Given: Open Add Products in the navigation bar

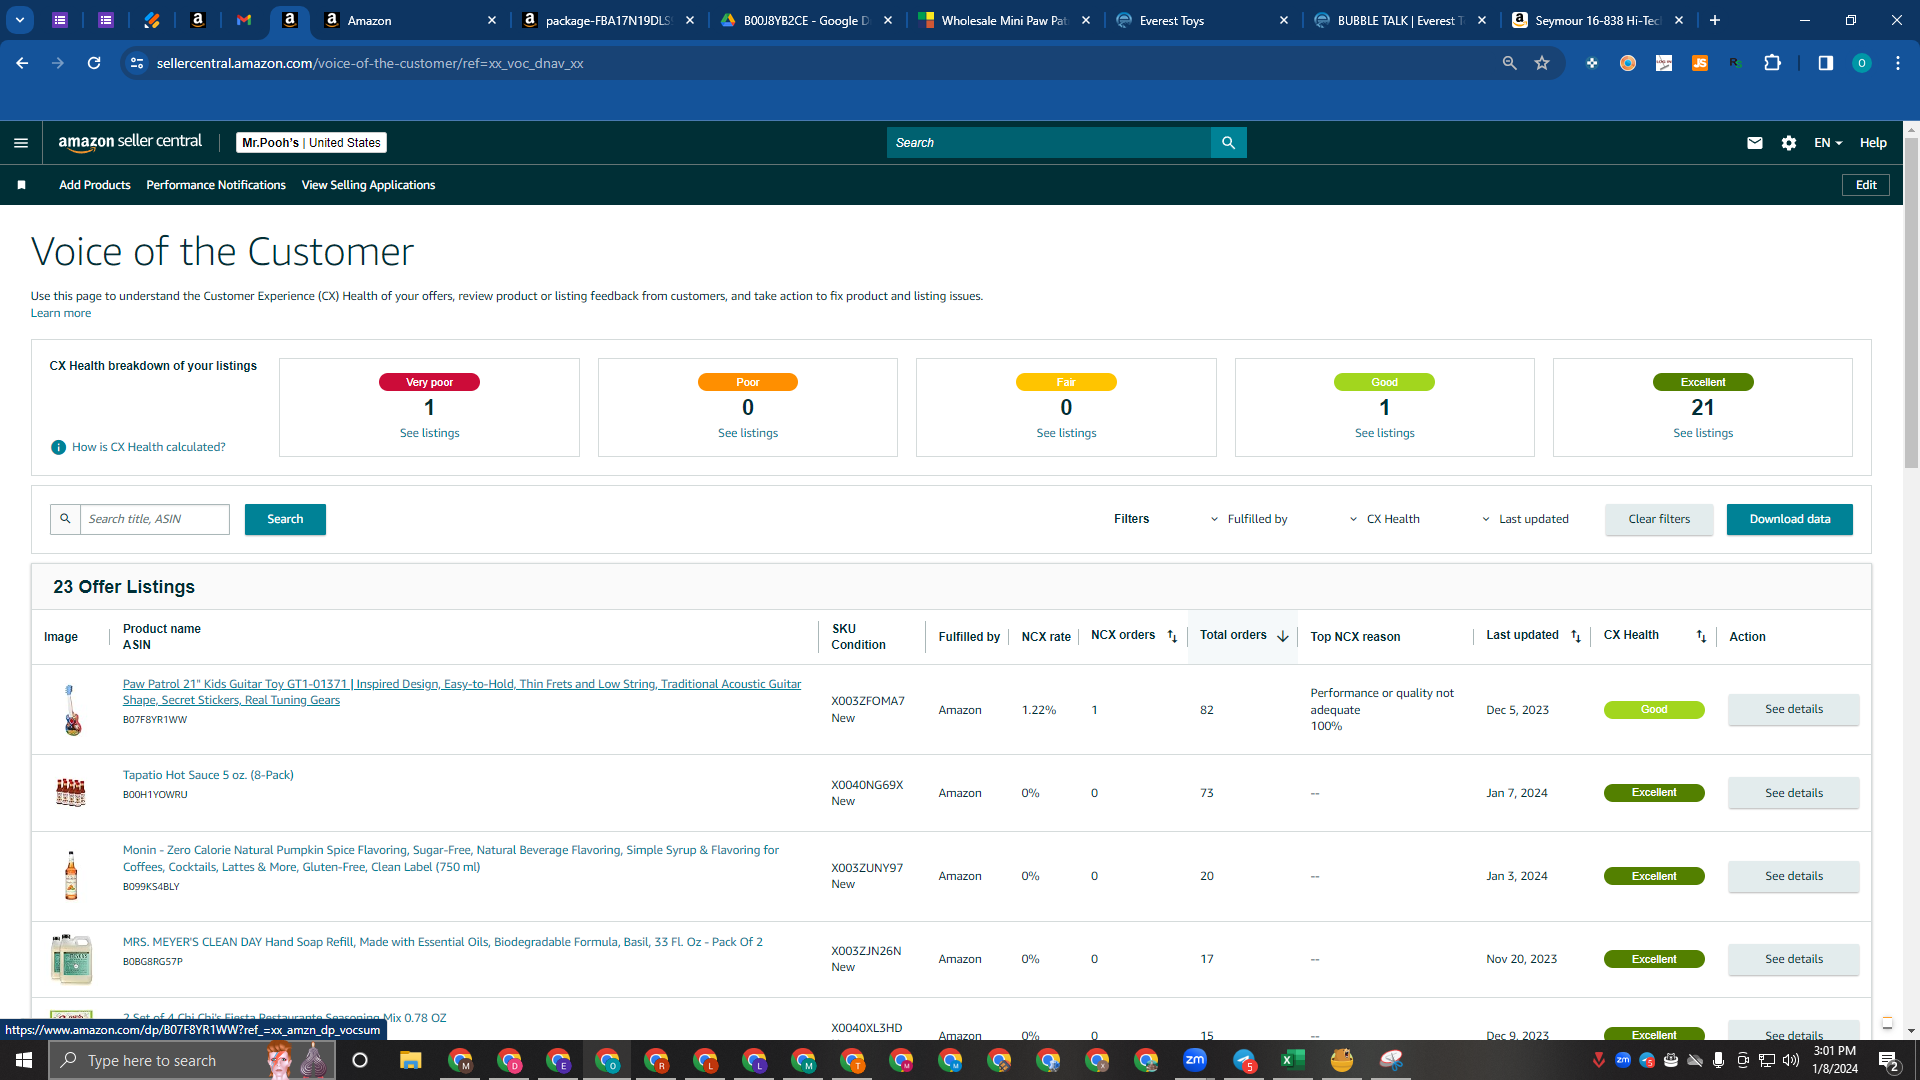Looking at the screenshot, I should tap(95, 185).
